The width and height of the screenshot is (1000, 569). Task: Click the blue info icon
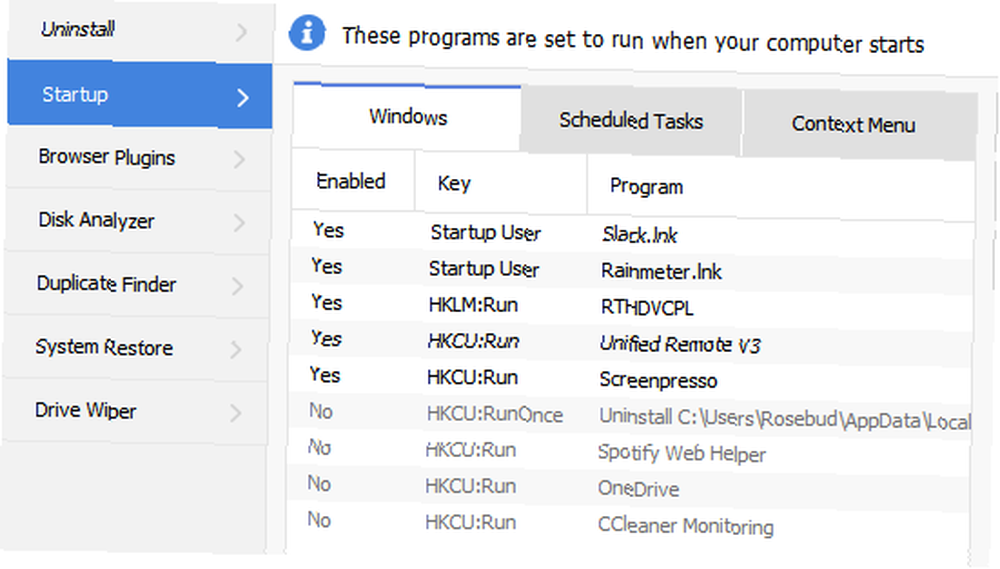pyautogui.click(x=307, y=32)
